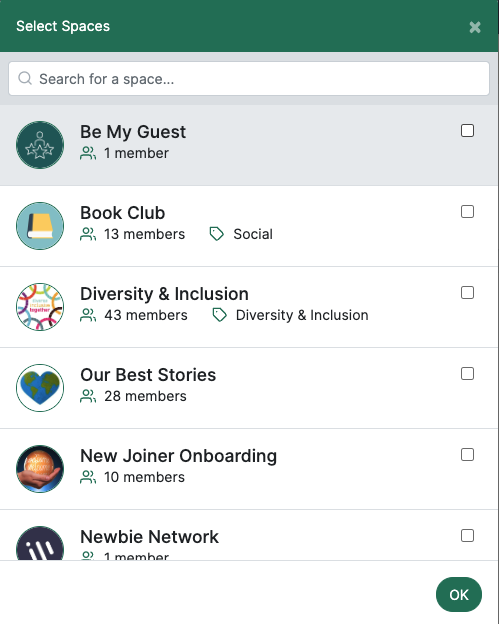Tick the Book Club checkbox
Viewport: 499px width, 624px height.
(467, 212)
